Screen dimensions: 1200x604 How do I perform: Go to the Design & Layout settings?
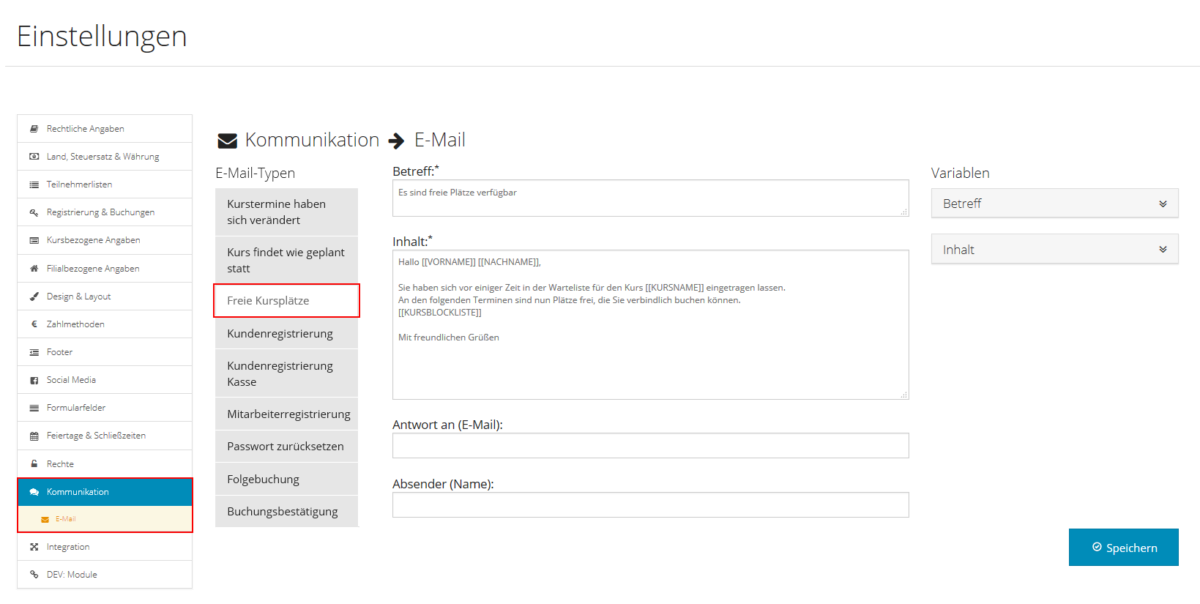click(105, 297)
